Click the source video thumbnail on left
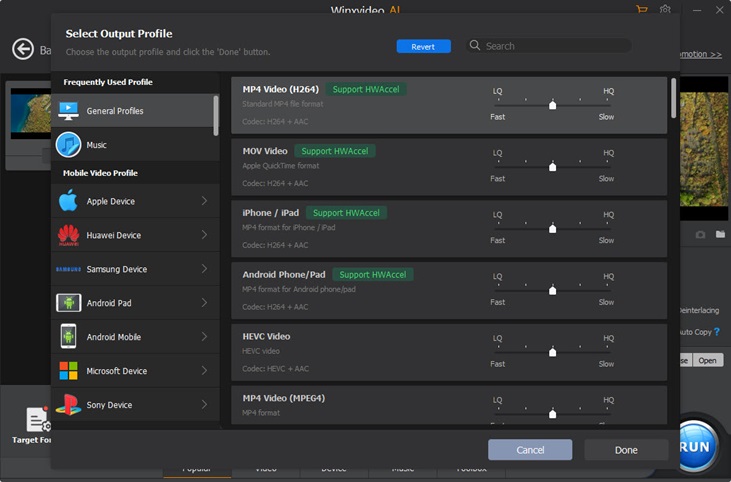Image resolution: width=731 pixels, height=482 pixels. click(31, 113)
